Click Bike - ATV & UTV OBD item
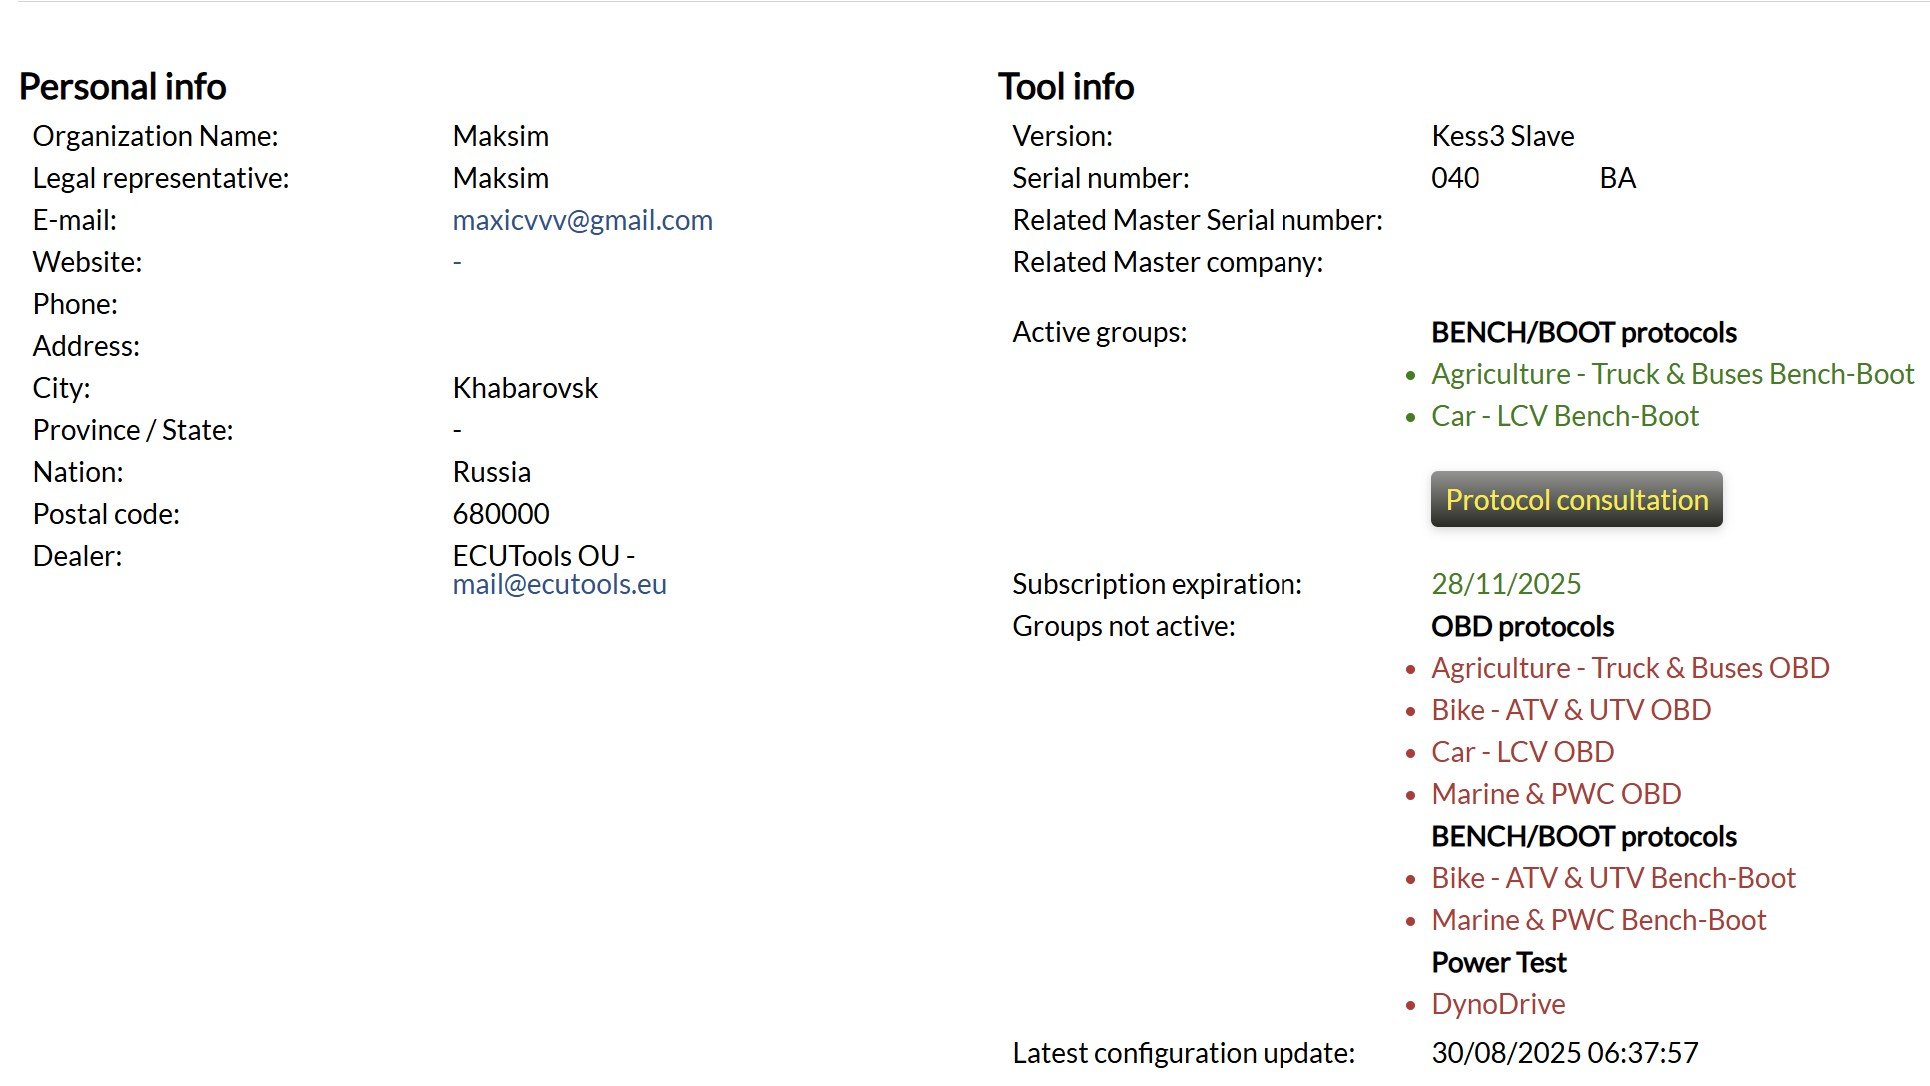The height and width of the screenshot is (1086, 1930). coord(1570,710)
